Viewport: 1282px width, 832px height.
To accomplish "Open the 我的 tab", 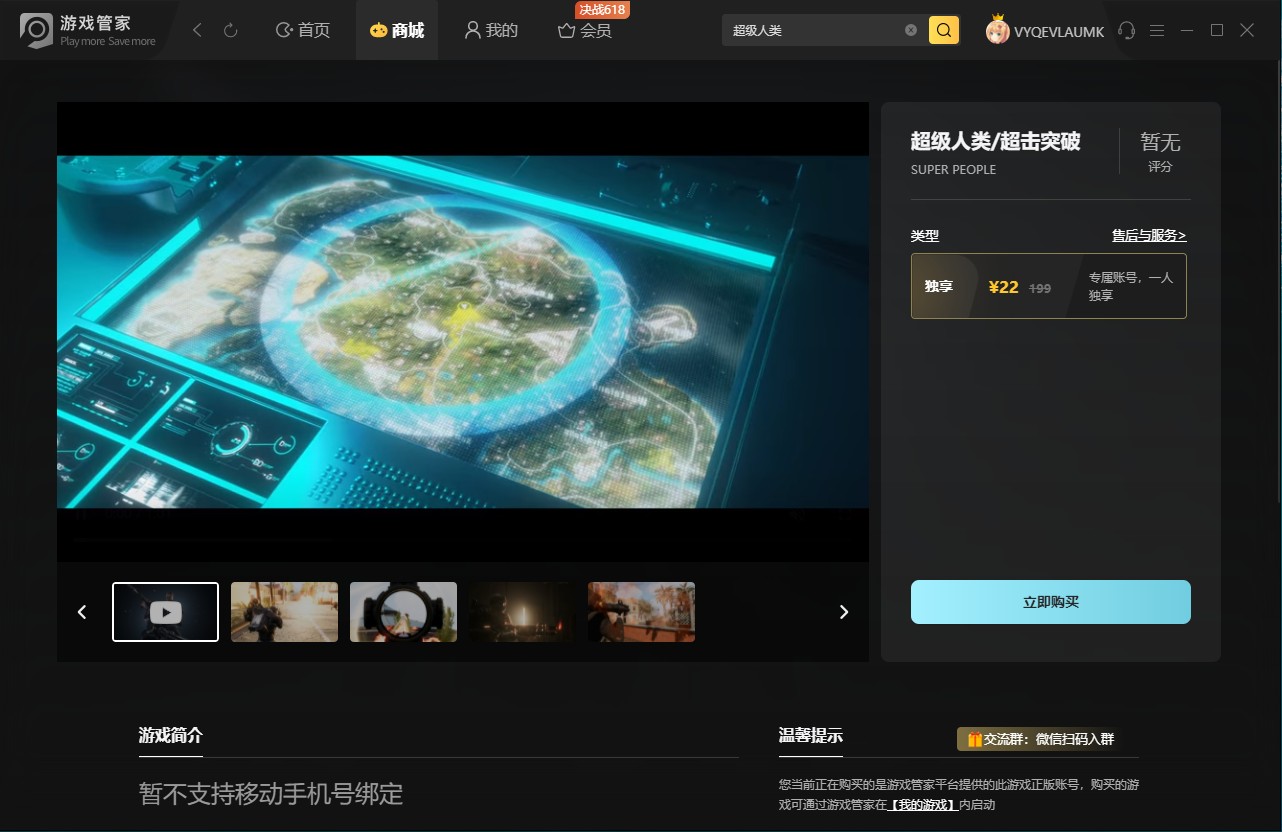I will [x=491, y=31].
